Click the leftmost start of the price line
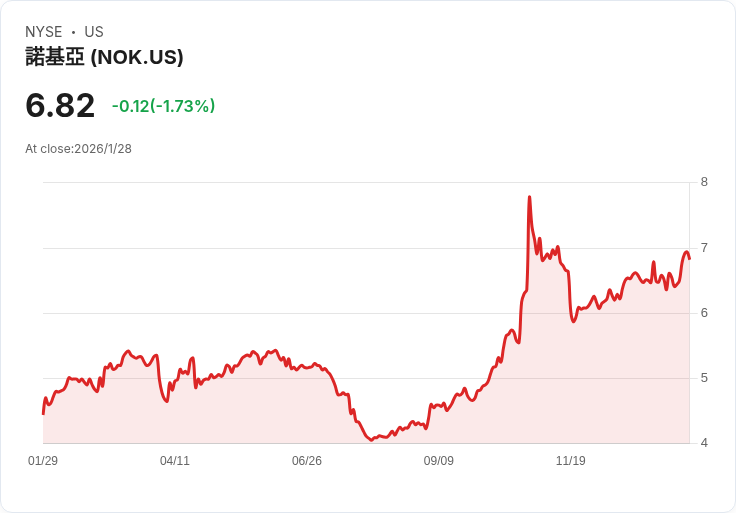The height and width of the screenshot is (513, 736). [x=43, y=413]
